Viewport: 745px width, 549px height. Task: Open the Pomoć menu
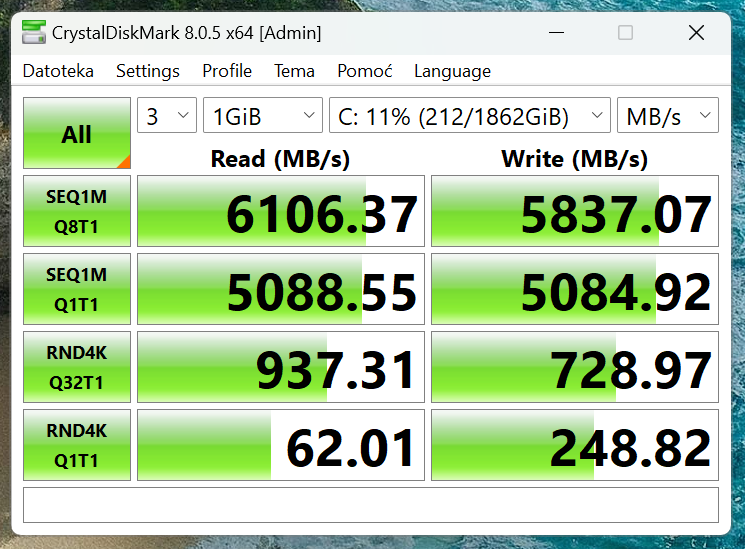pyautogui.click(x=365, y=71)
